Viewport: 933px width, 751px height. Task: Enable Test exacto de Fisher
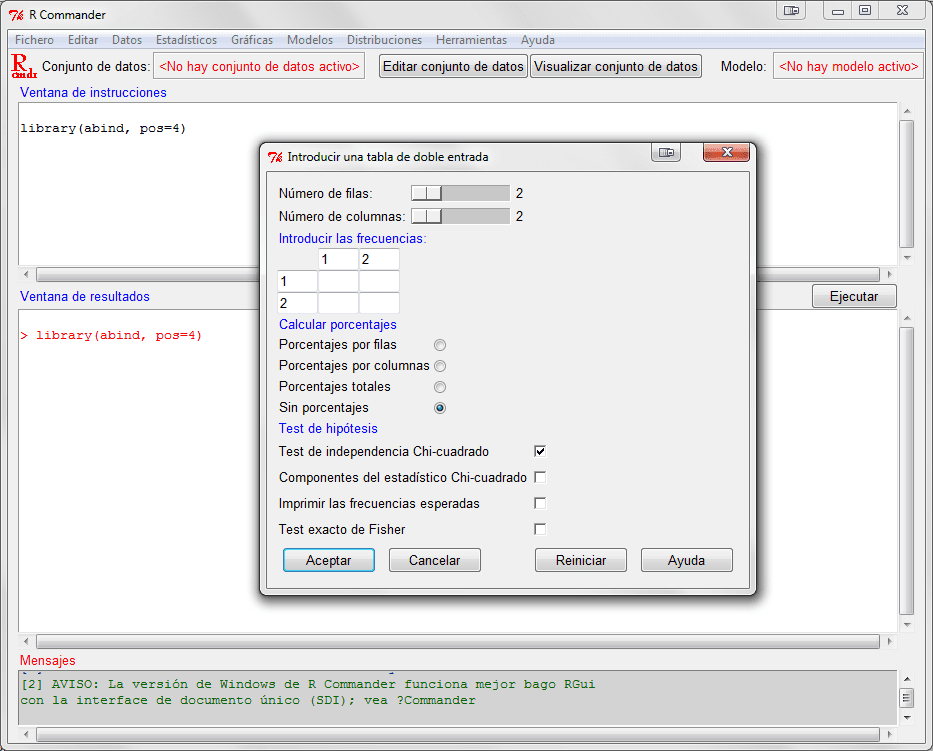[x=540, y=529]
